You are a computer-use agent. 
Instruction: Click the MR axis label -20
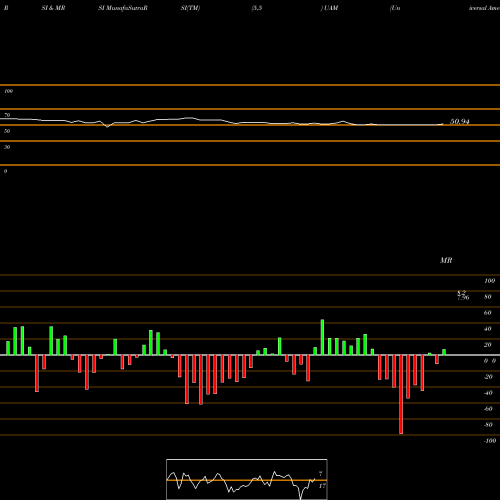pos(488,377)
